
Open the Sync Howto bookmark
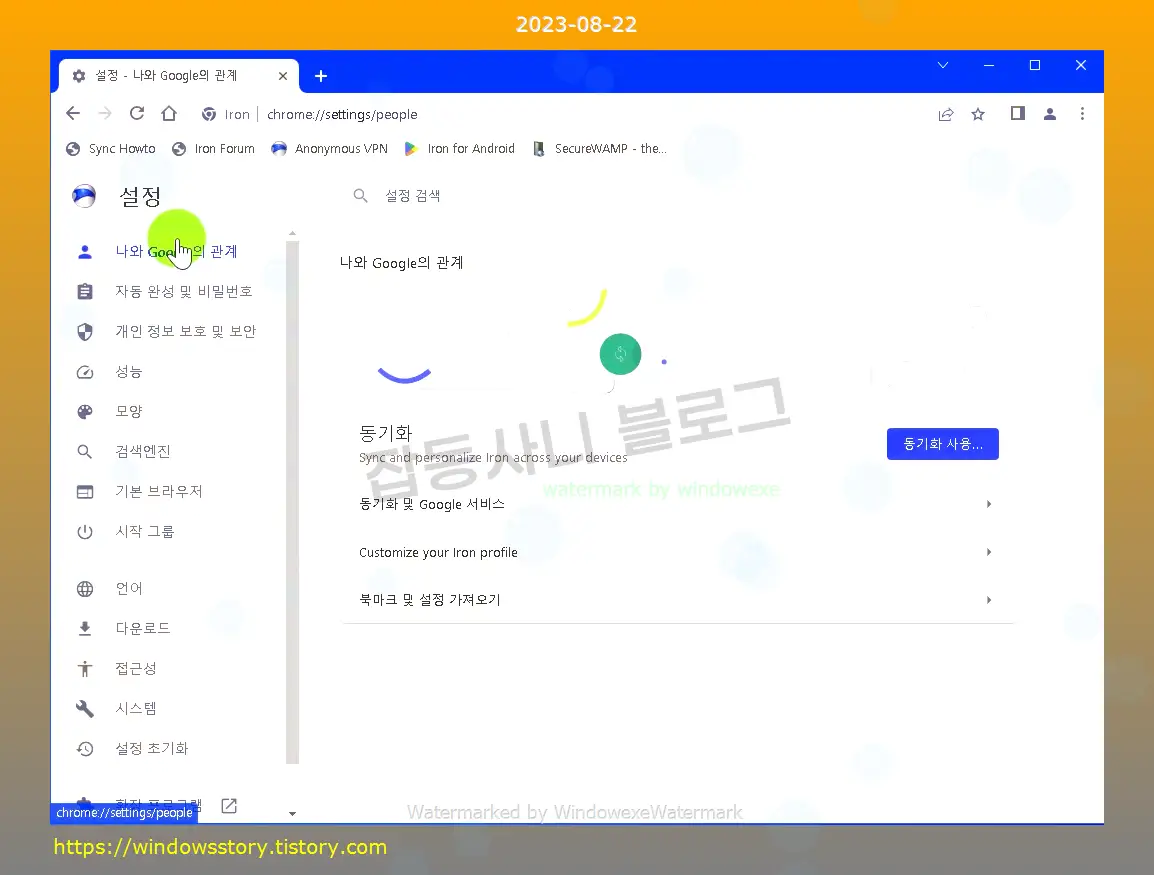(x=111, y=149)
